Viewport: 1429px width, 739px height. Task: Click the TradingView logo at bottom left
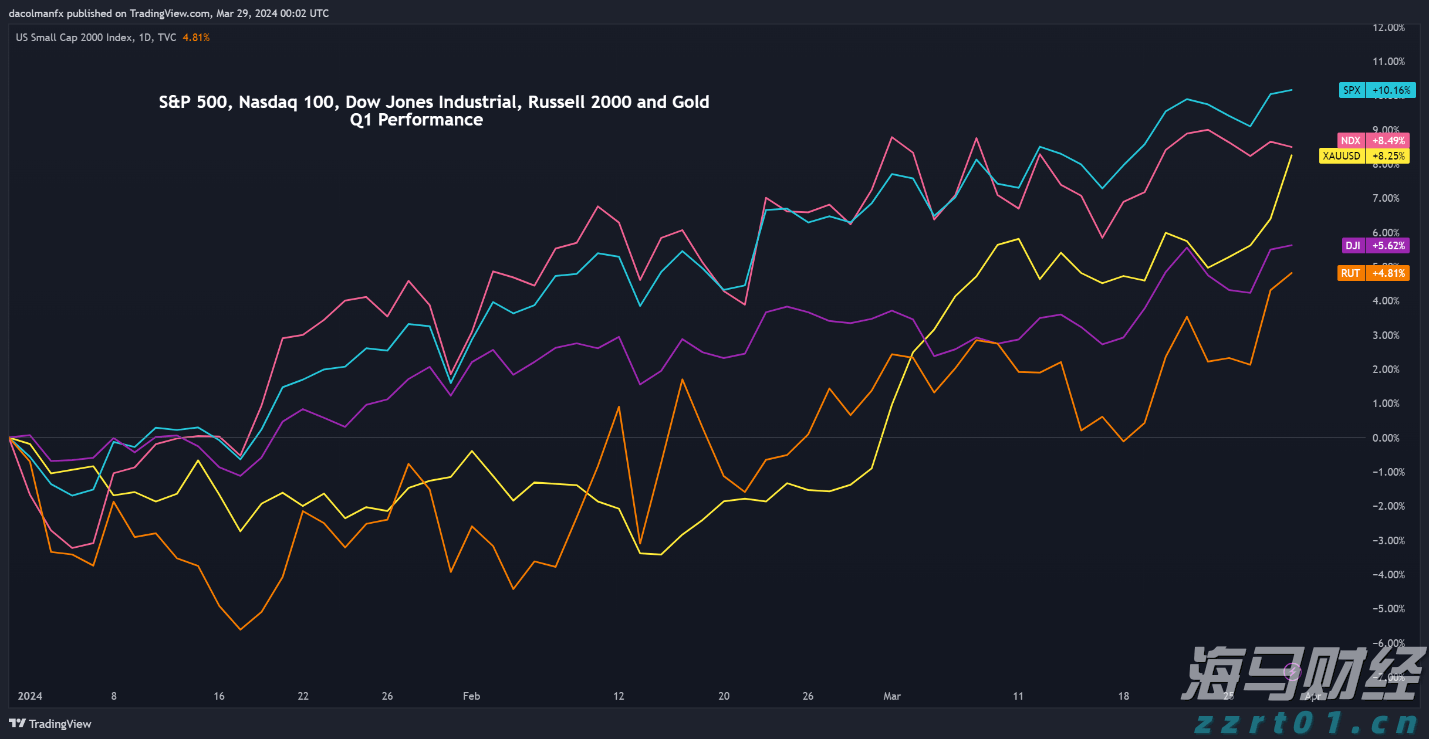50,724
